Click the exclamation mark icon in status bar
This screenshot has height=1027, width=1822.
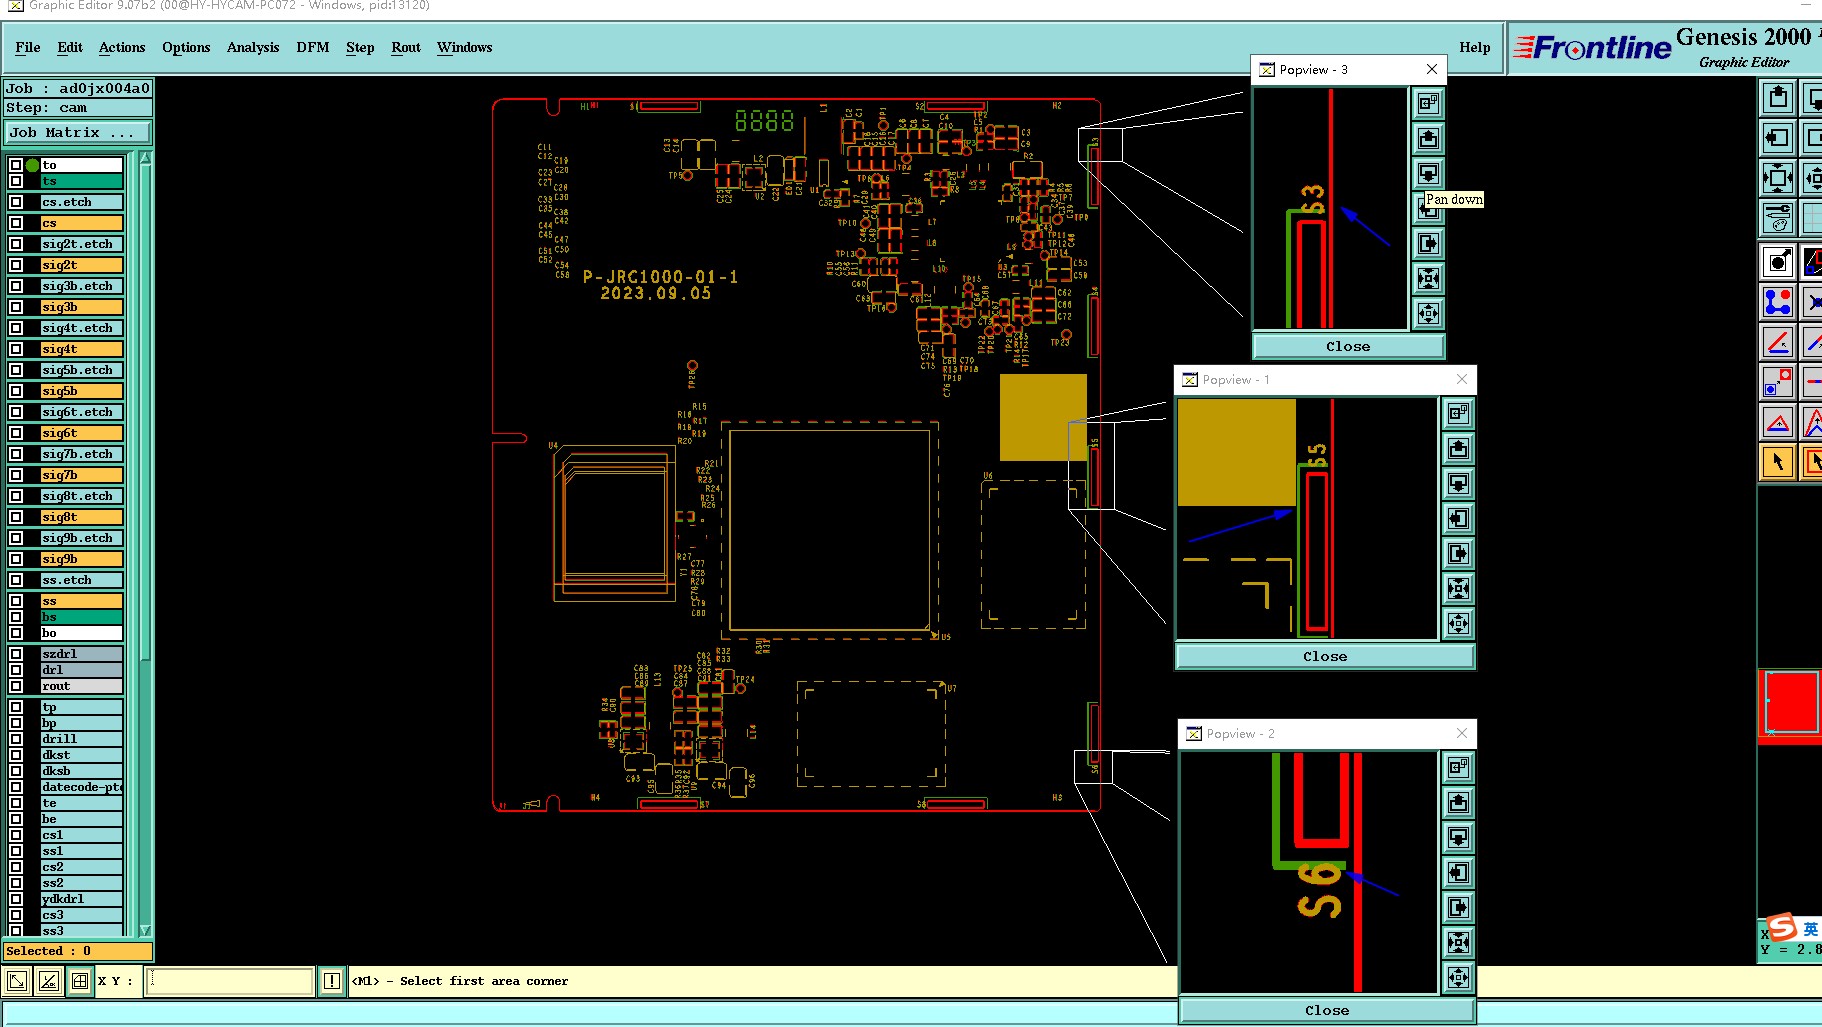(x=332, y=981)
